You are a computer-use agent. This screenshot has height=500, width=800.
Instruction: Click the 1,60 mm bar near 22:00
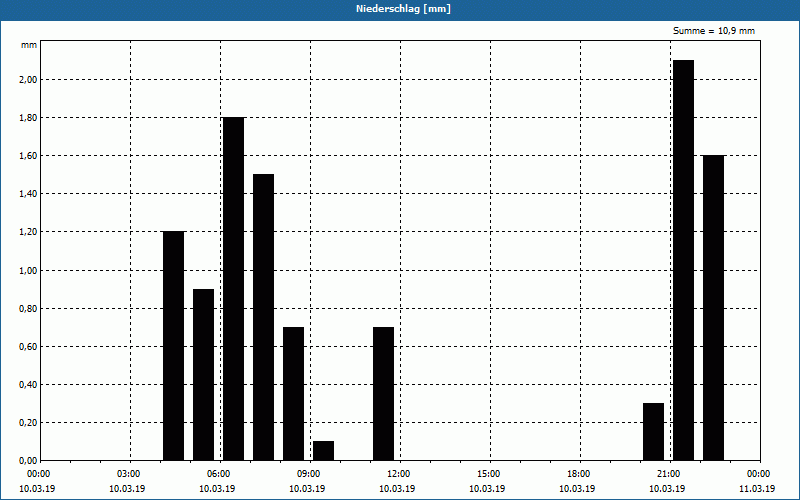point(713,308)
